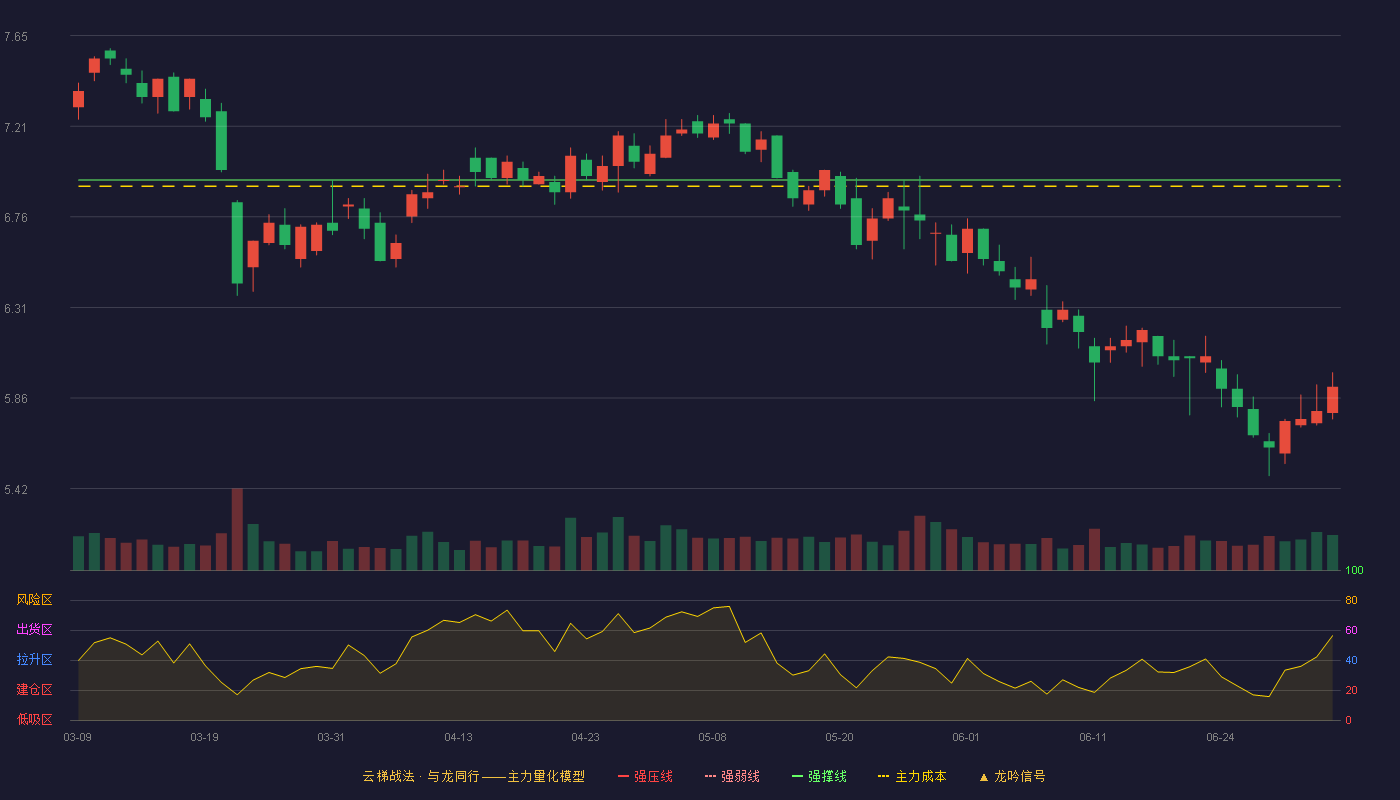Click the 7.65 price axis label
Screen dimensions: 1400x800
click(16, 37)
